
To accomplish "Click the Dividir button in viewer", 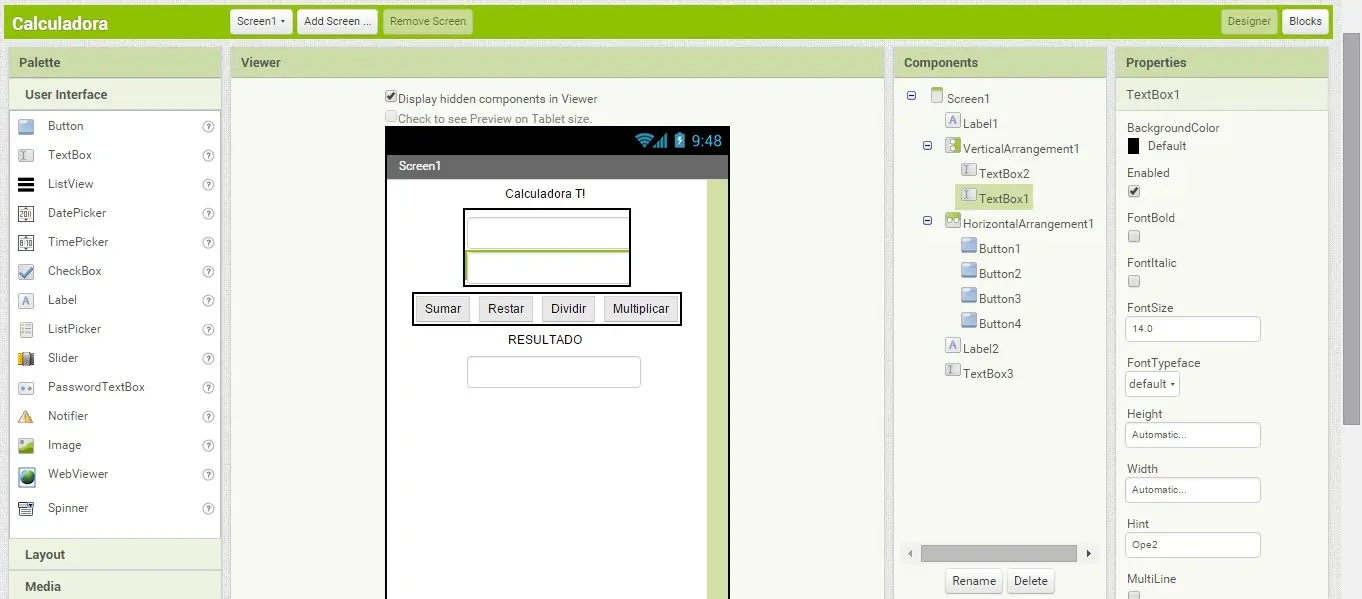I will pos(568,309).
